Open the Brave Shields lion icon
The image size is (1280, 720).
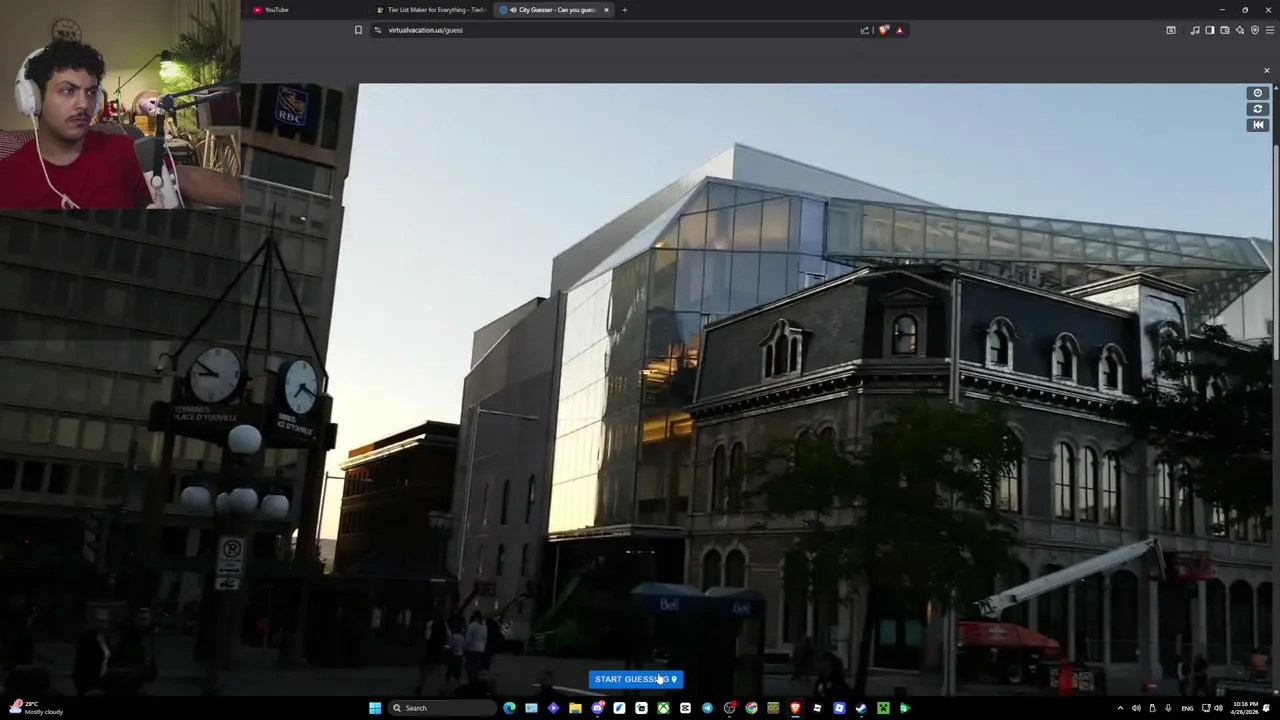[x=883, y=30]
